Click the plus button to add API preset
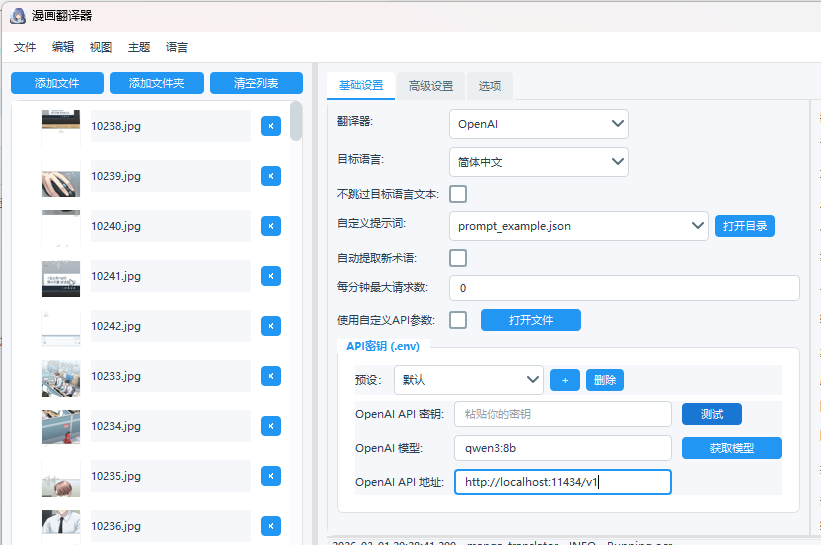821x545 pixels. tap(564, 380)
